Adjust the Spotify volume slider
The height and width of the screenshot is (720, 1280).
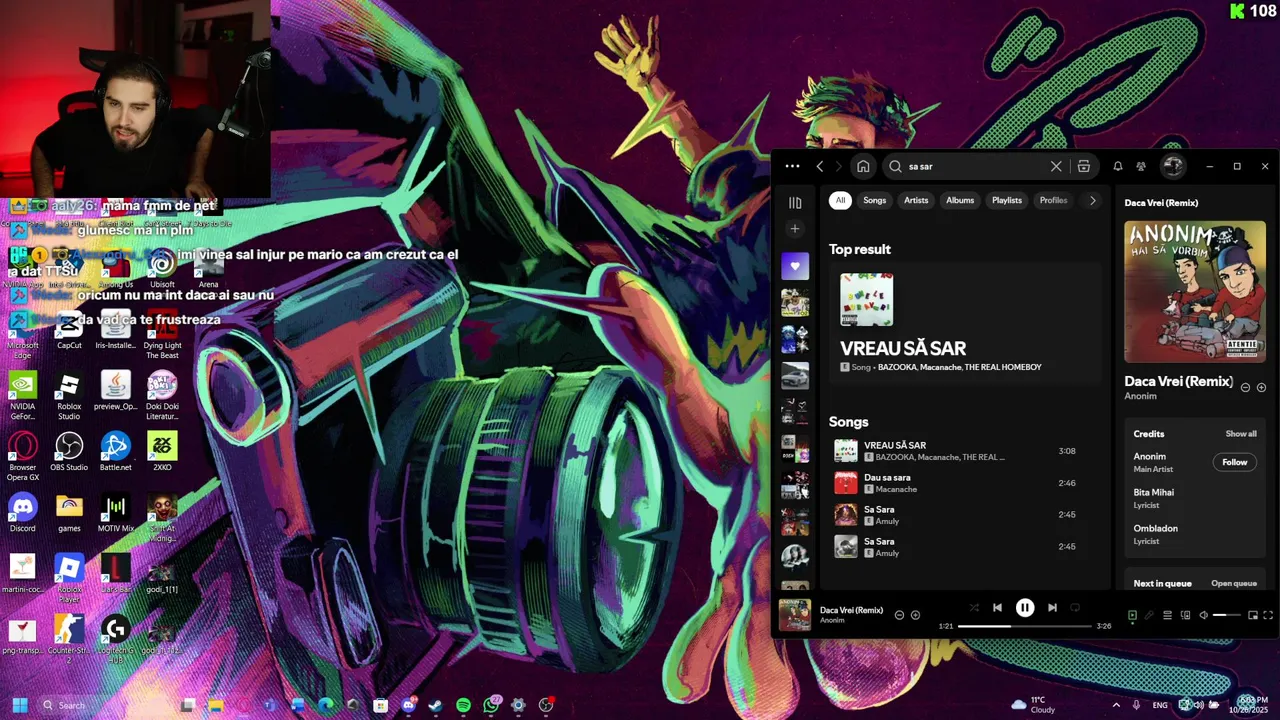pyautogui.click(x=1226, y=615)
